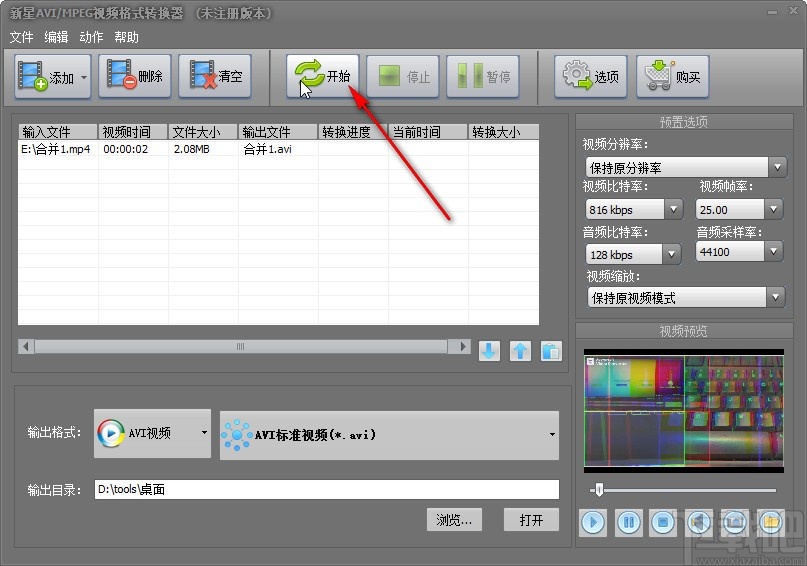This screenshot has height=566, width=807.
Task: Click the file list scrollbar right arrow
Action: 463,346
